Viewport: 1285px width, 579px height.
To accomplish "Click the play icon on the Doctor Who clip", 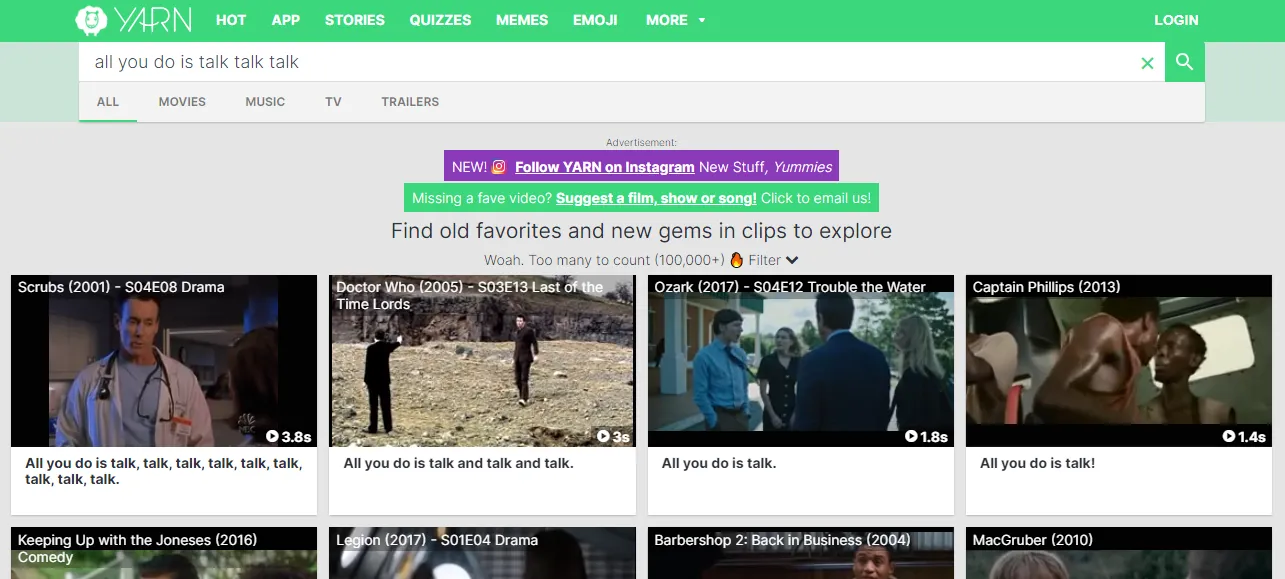I will pos(603,437).
